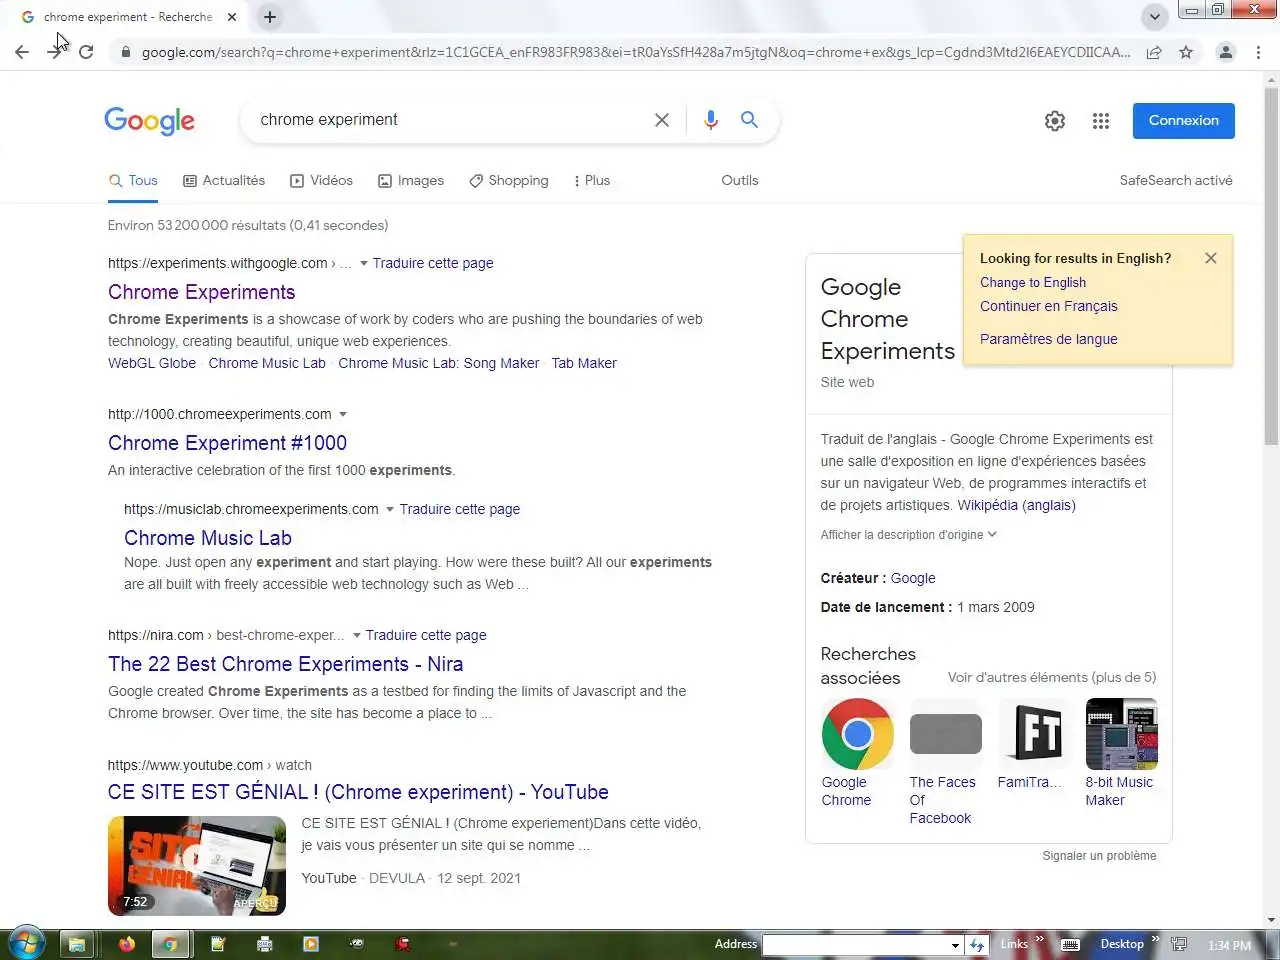
Task: Open Chrome three-dot menu
Action: pos(1258,52)
